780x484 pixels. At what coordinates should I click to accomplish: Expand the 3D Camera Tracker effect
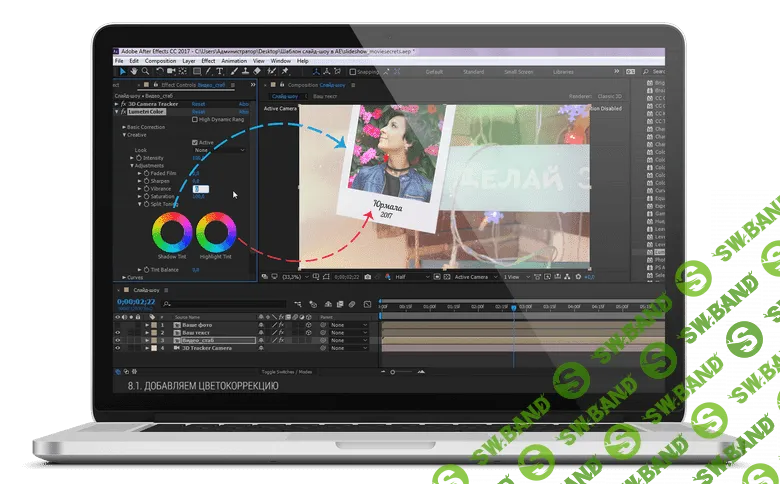coord(117,104)
